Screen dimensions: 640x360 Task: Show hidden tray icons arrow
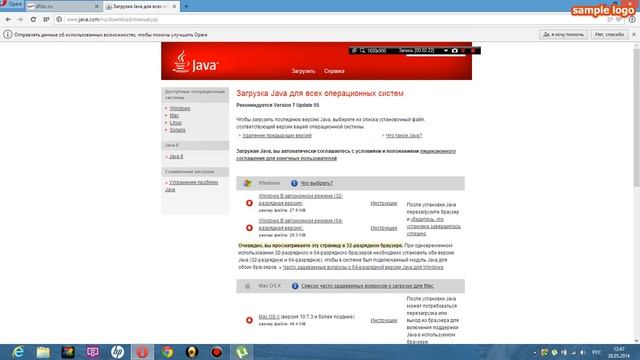click(535, 352)
